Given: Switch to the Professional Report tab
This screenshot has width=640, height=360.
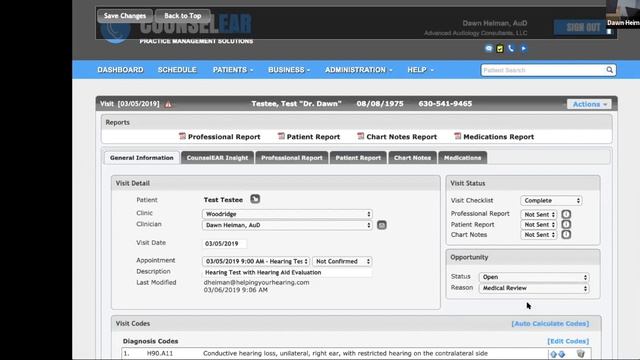Looking at the screenshot, I should point(292,158).
